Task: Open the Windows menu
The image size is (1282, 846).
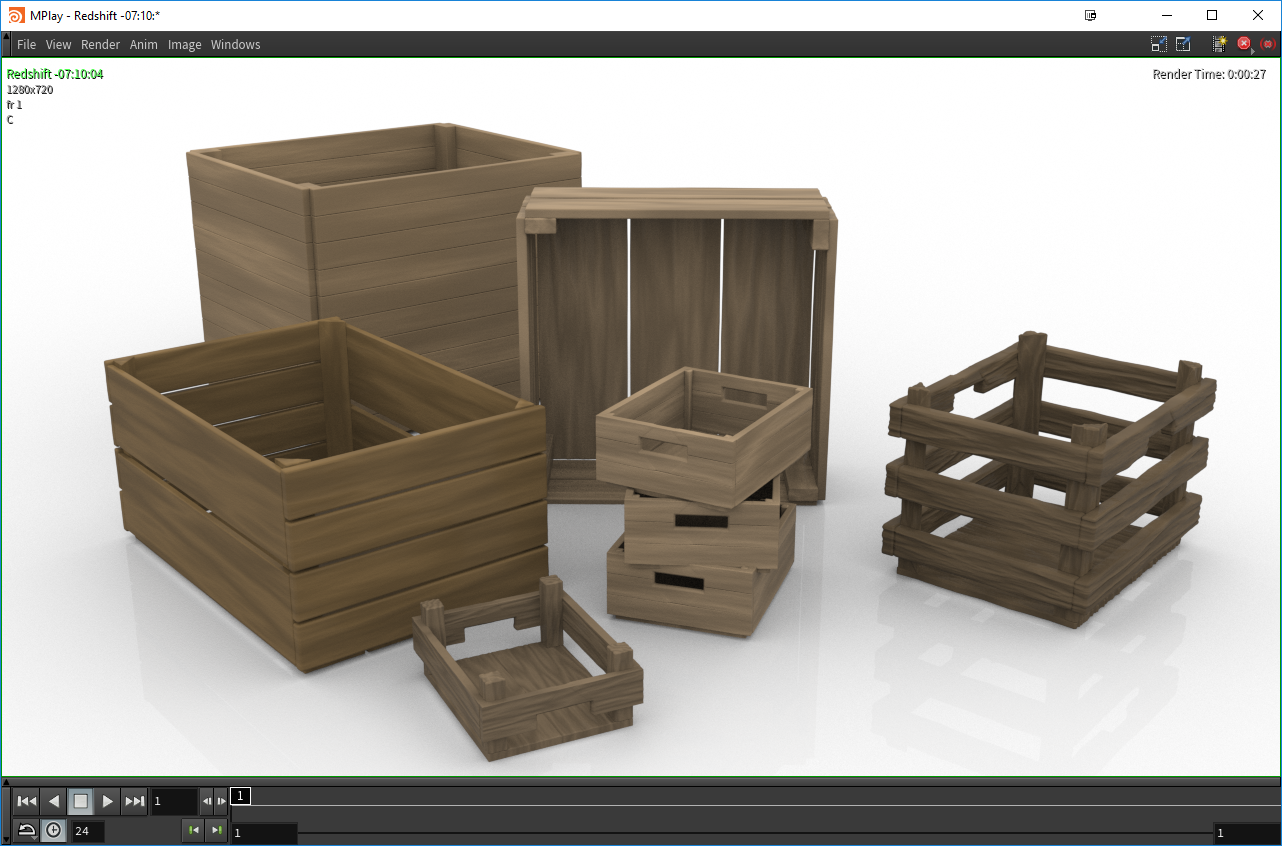Action: click(235, 45)
